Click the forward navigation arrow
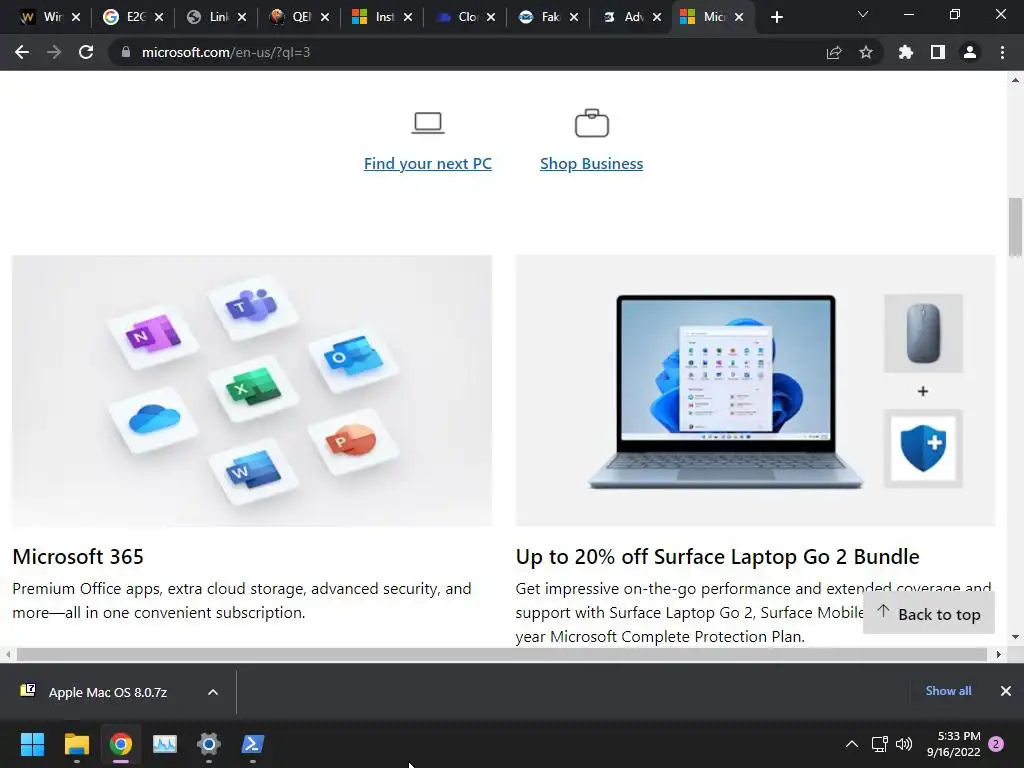The image size is (1024, 768). (54, 52)
